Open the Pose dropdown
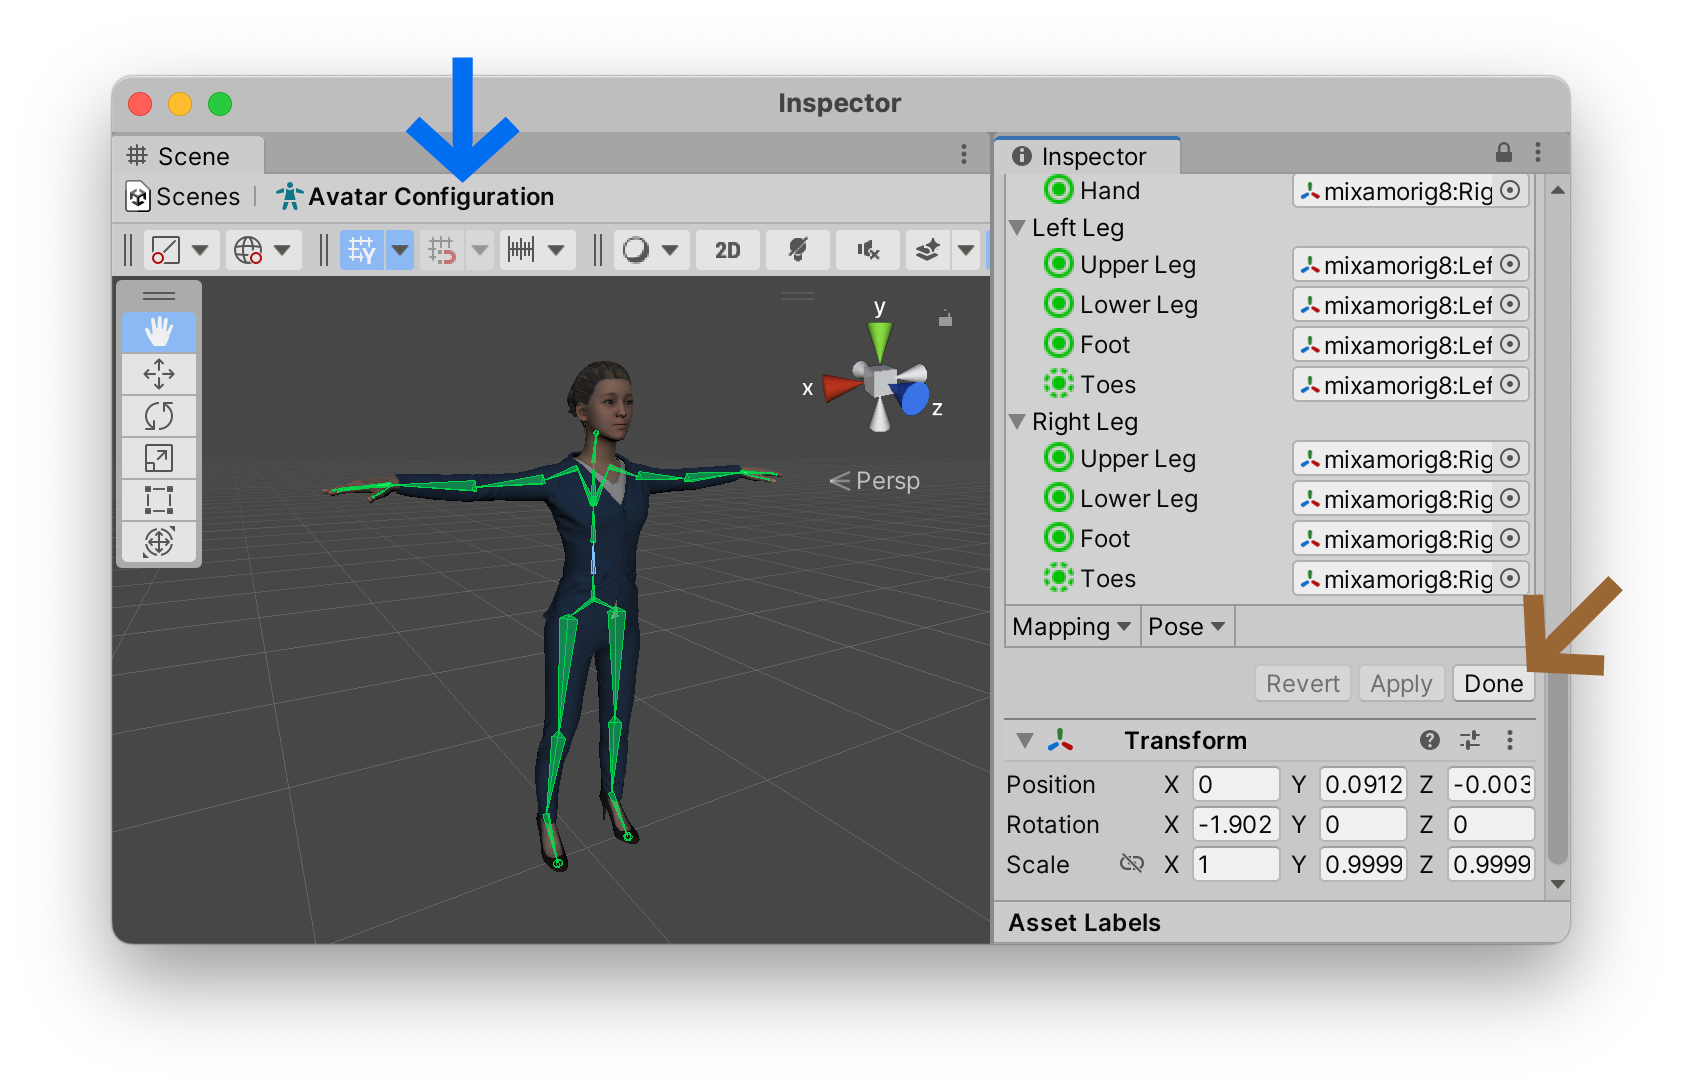1682x1092 pixels. (1186, 627)
